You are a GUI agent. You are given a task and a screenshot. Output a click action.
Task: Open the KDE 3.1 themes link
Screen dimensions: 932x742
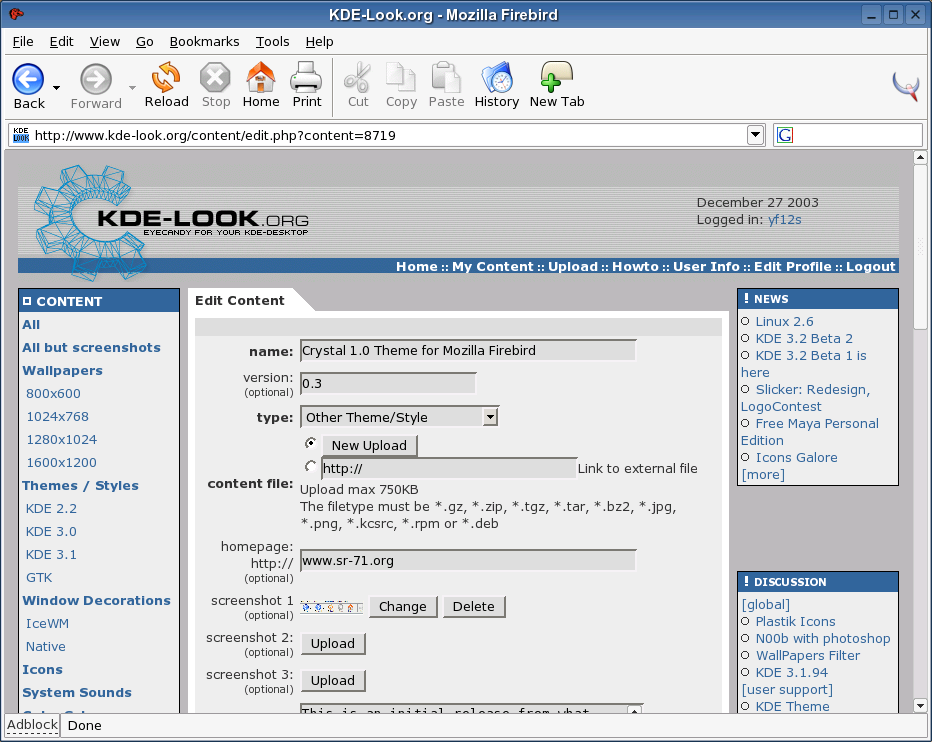pyautogui.click(x=51, y=555)
